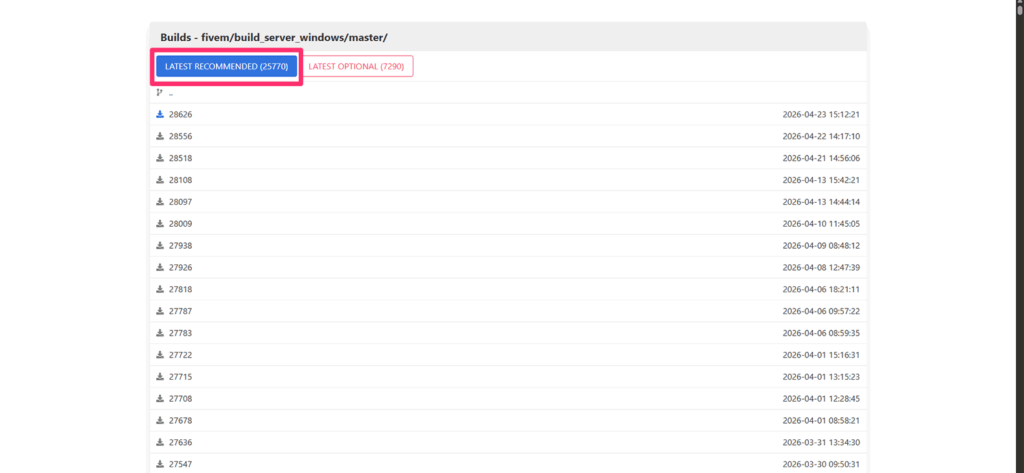Viewport: 1024px width, 473px height.
Task: Choose build 27715 in the list
Action: coord(180,376)
